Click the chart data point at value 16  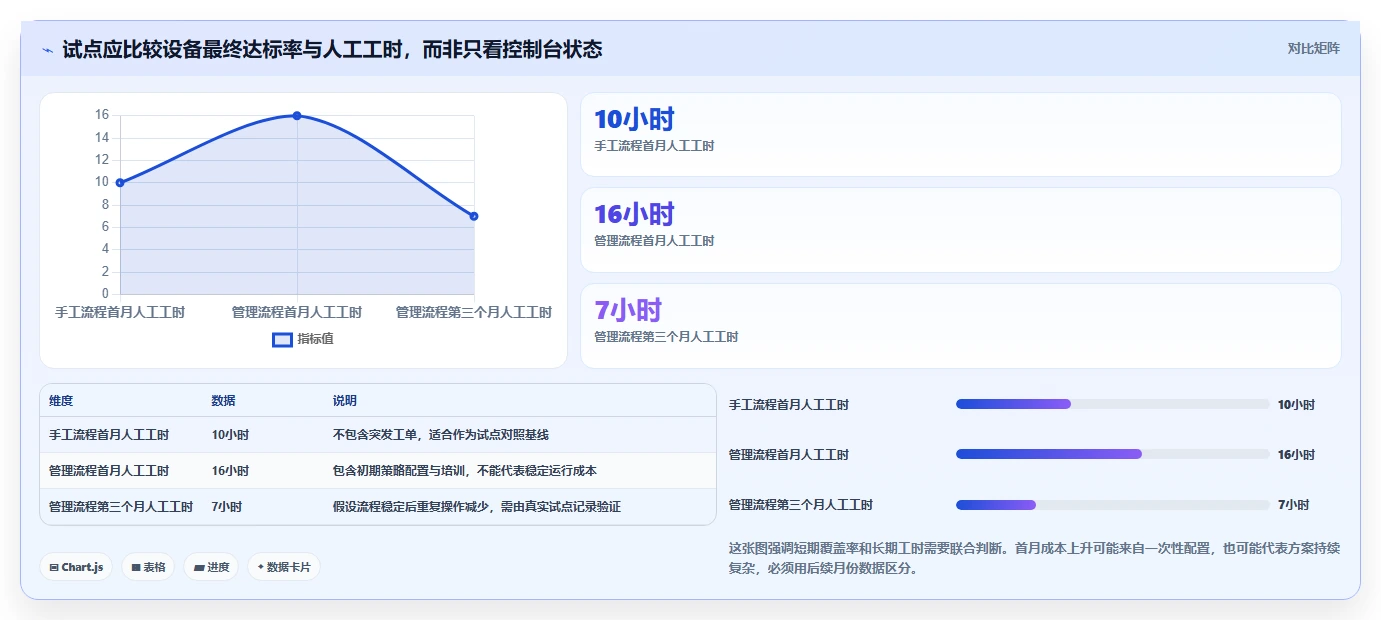[297, 116]
